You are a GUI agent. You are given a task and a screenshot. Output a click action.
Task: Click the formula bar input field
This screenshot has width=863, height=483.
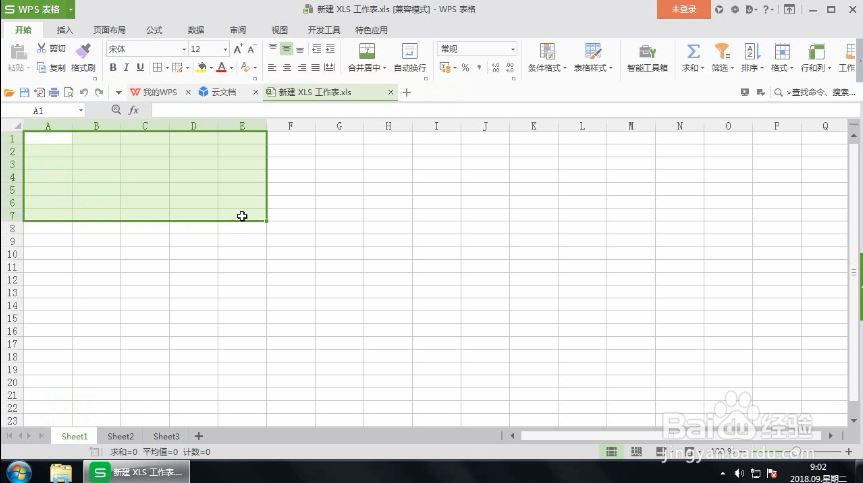click(505, 111)
